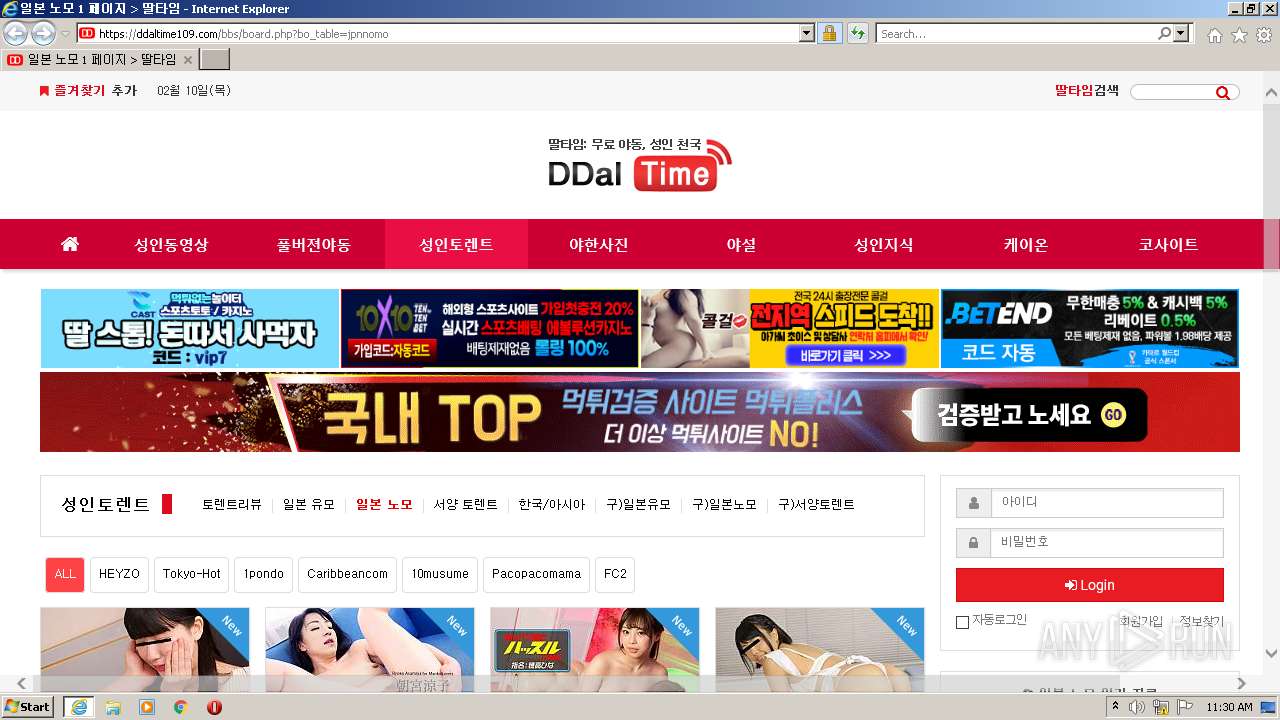Click the 11:30 AM taskbar clock

point(1229,707)
